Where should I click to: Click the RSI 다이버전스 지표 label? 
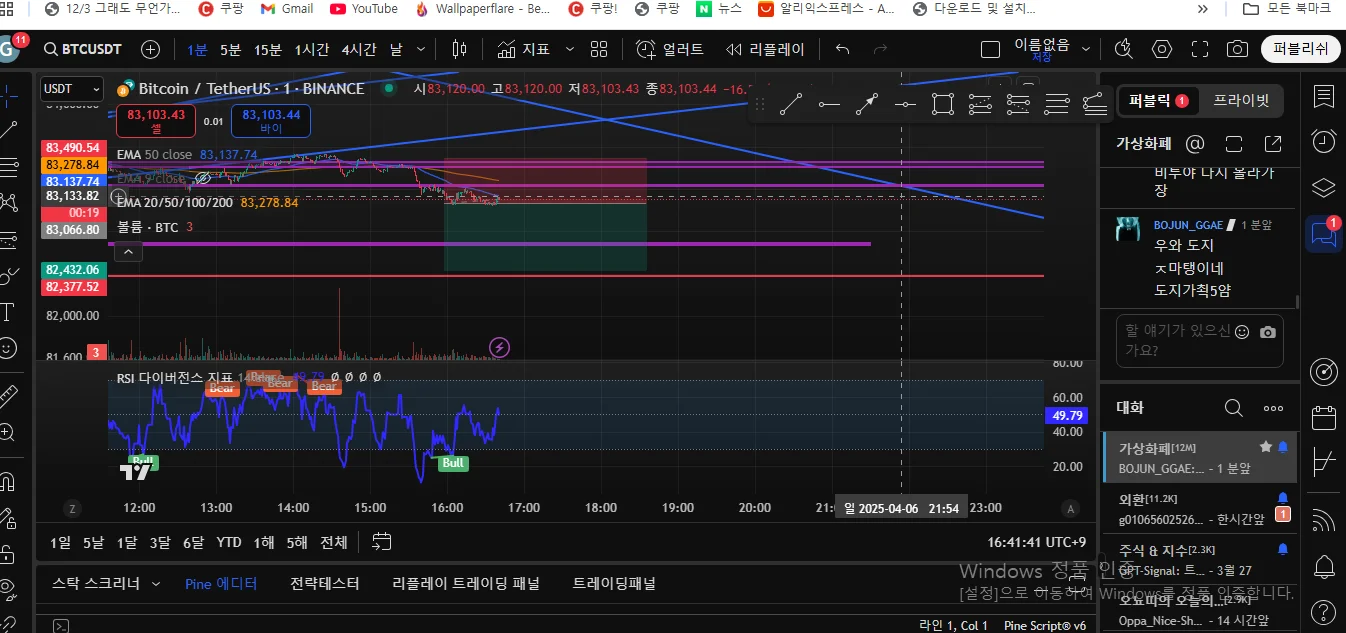point(175,378)
